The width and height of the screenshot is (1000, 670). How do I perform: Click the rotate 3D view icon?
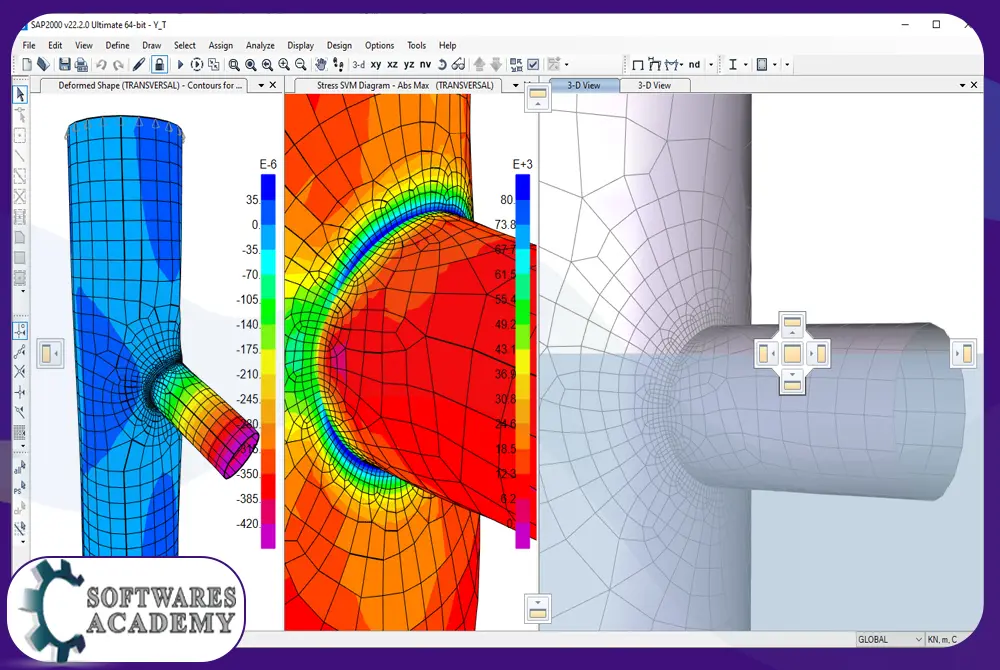point(442,64)
